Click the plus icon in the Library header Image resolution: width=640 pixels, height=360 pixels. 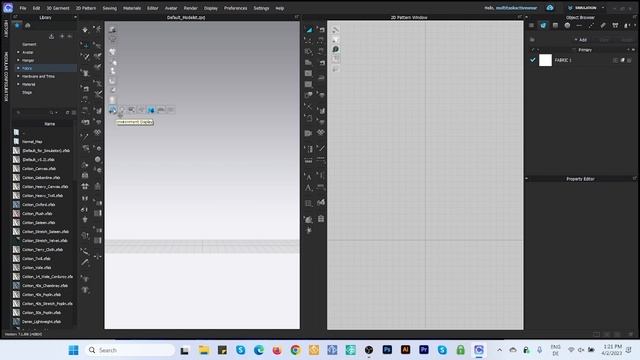tap(62, 36)
